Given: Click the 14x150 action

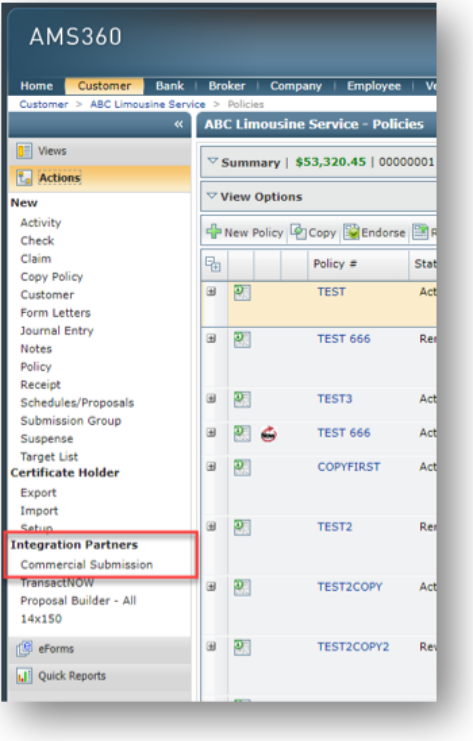Looking at the screenshot, I should pos(41,619).
